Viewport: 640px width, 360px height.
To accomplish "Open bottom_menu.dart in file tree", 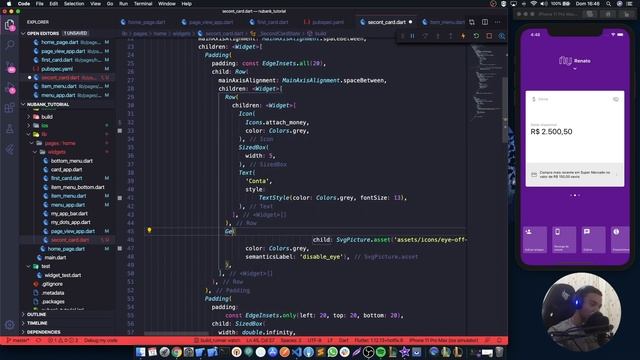I will coord(71,161).
